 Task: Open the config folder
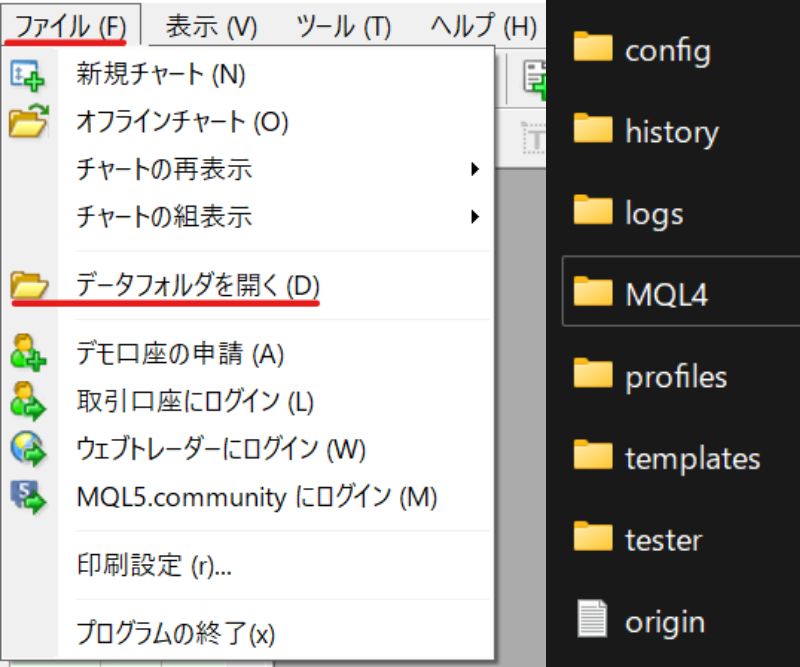(667, 49)
